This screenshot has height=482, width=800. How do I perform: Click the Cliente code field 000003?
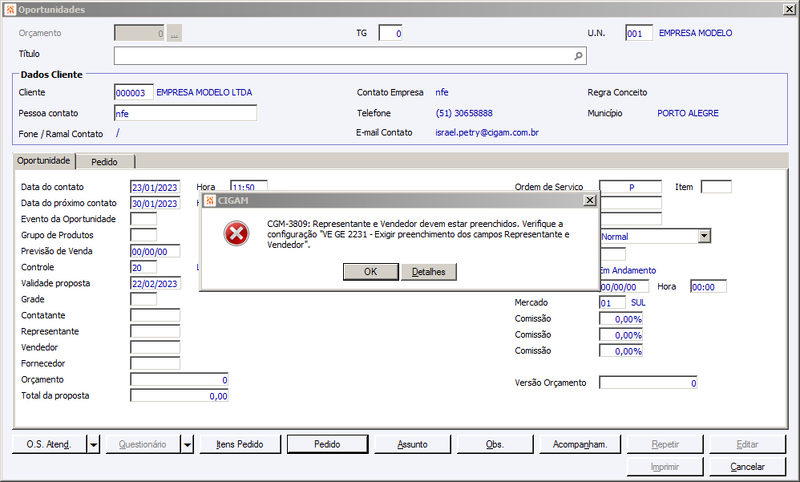[134, 93]
